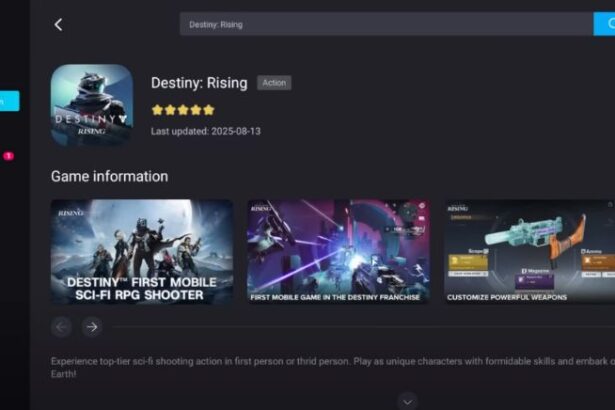
Task: Show next screenshots with right arrow
Action: (x=92, y=327)
